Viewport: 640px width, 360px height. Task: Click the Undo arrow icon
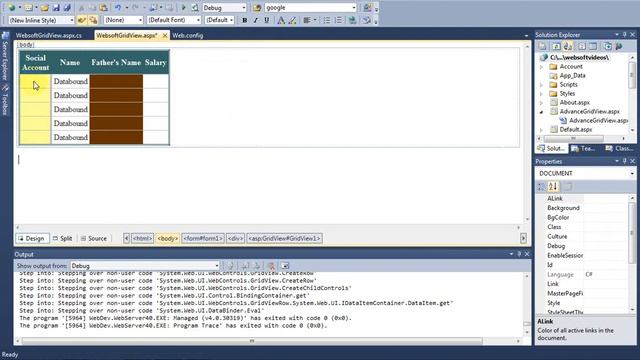coord(118,8)
